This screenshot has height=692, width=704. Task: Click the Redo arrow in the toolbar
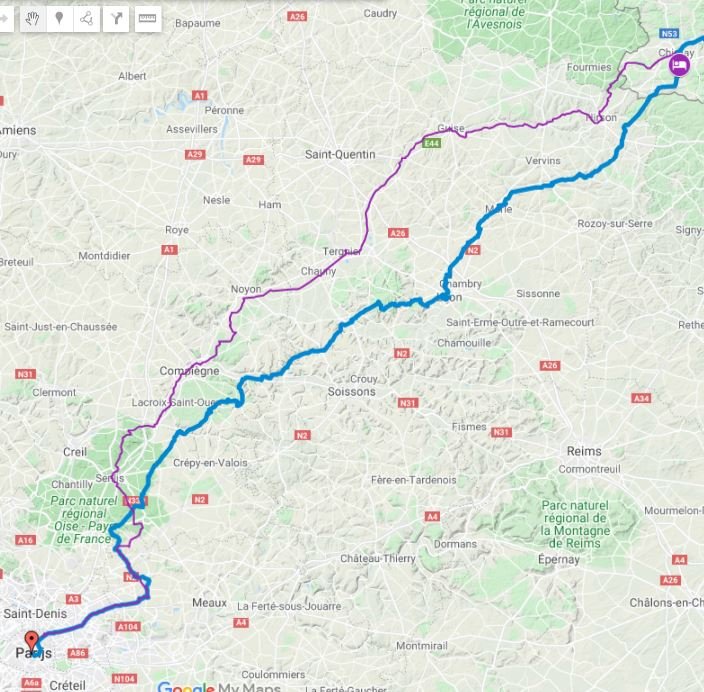[x=4, y=19]
